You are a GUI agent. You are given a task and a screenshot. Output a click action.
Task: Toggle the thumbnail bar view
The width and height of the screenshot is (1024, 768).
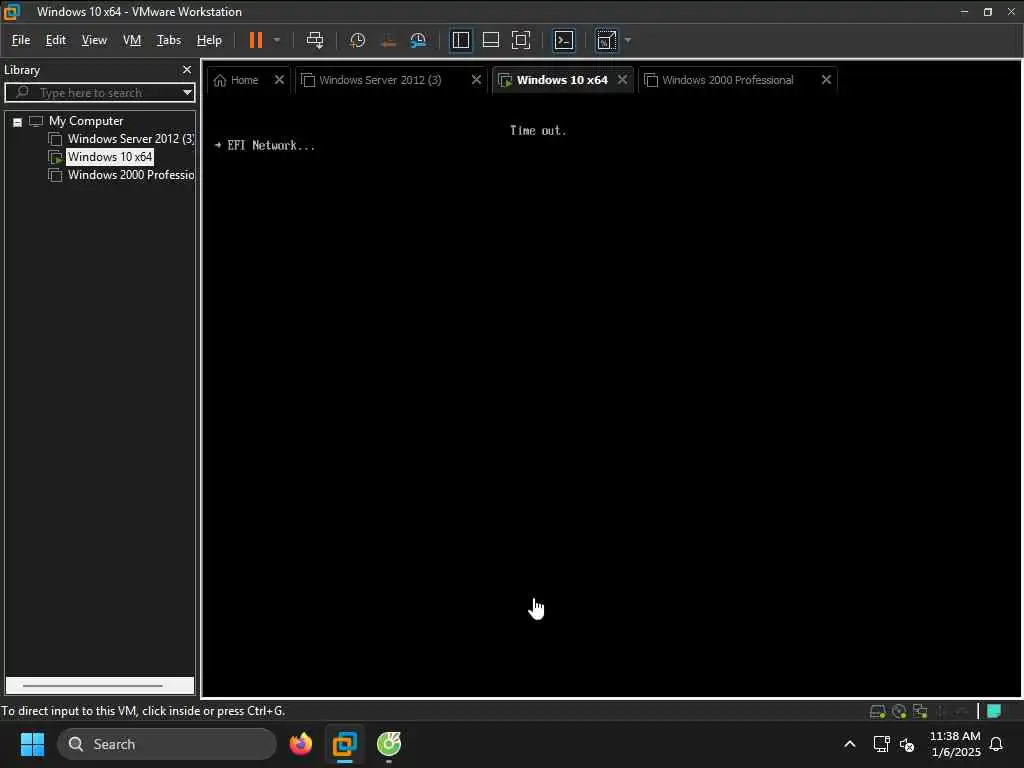coord(490,40)
